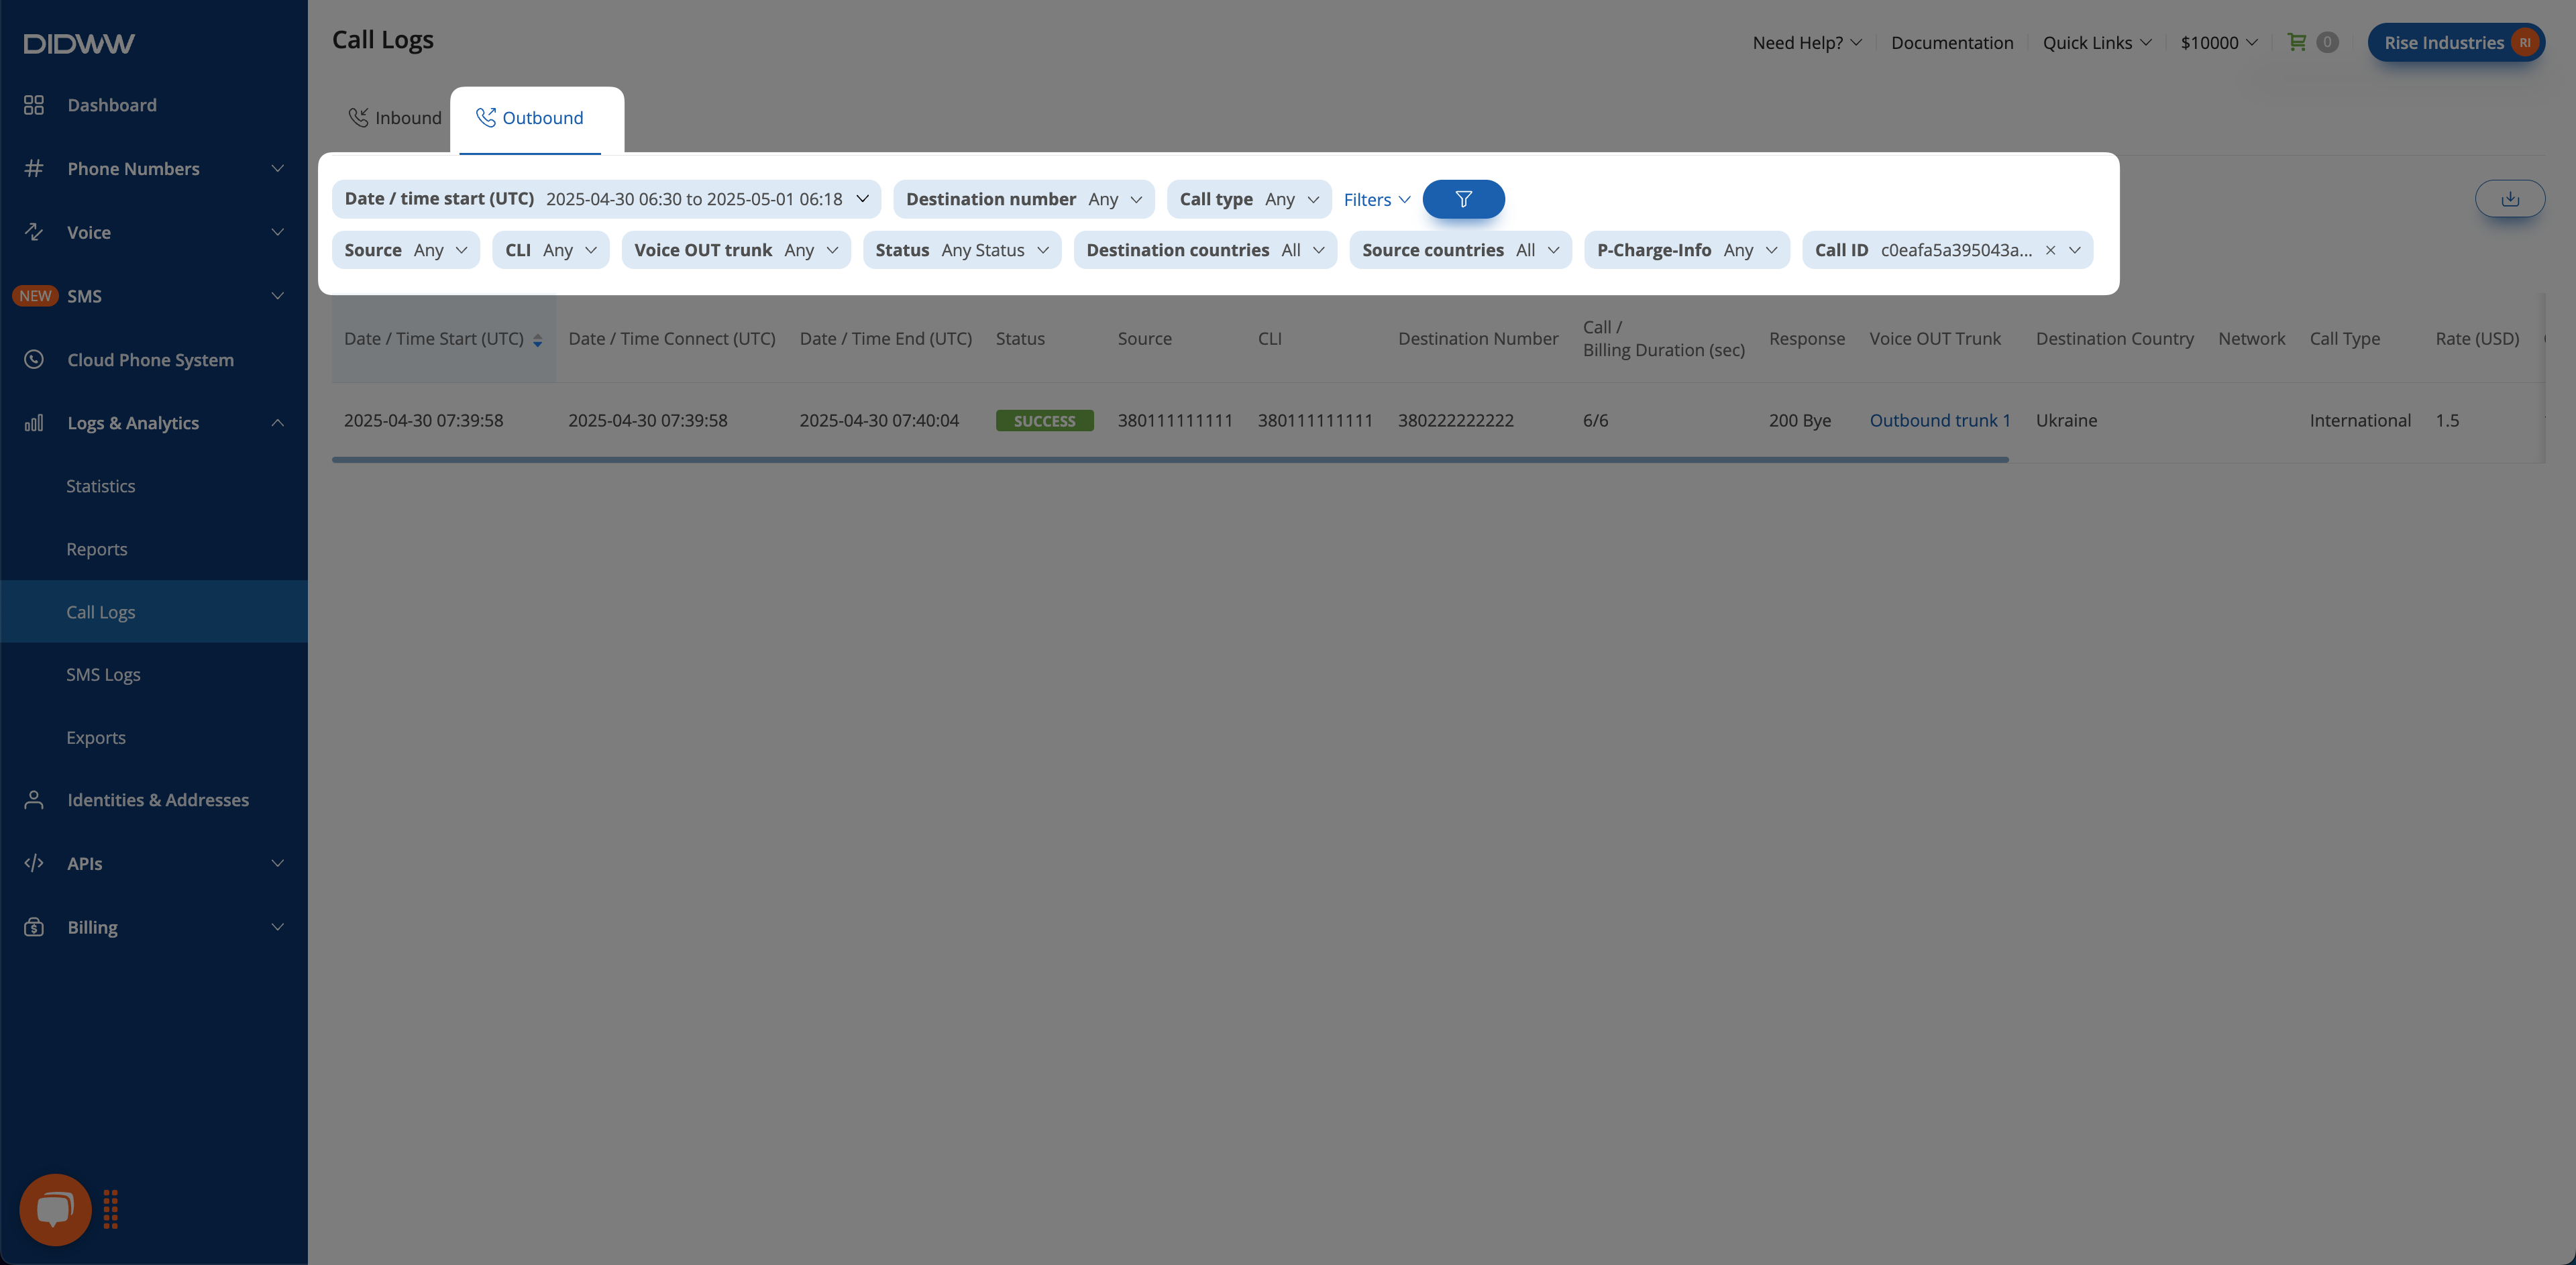Click the SUCCESS status badge
The height and width of the screenshot is (1265, 2576).
1044,421
